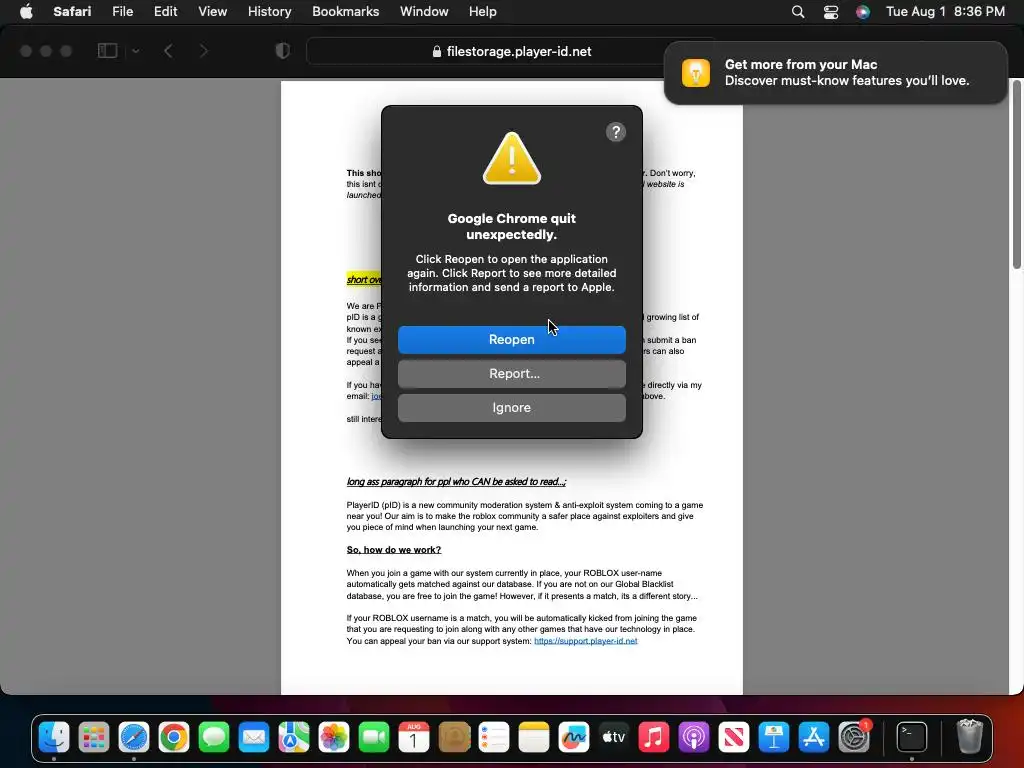Open Calendar icon in the Dock
This screenshot has width=1024, height=768.
point(413,737)
